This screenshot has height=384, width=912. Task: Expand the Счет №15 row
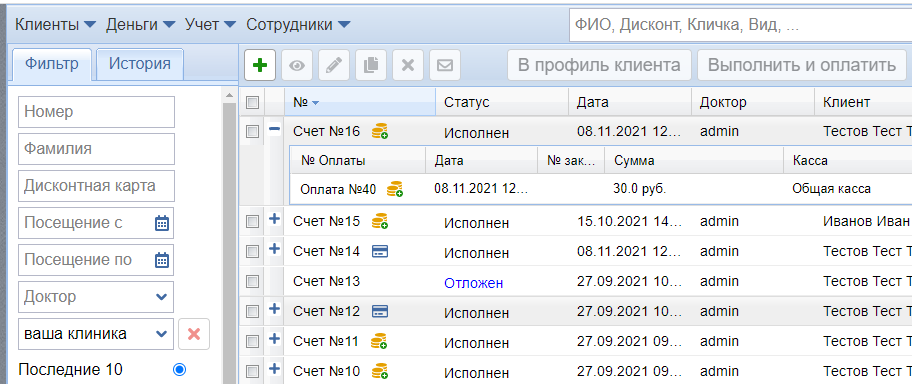click(x=275, y=219)
